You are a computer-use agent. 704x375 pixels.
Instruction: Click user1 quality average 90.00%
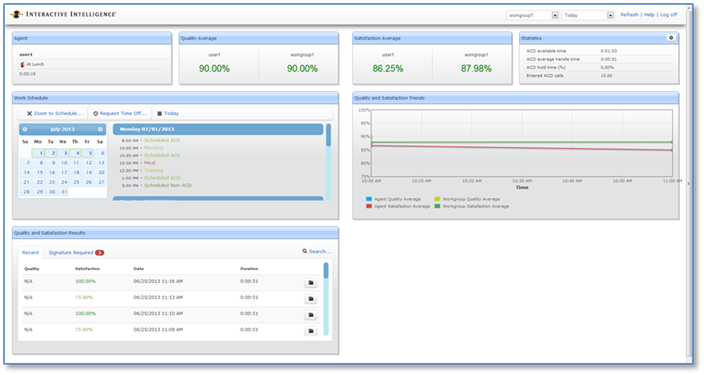point(214,68)
